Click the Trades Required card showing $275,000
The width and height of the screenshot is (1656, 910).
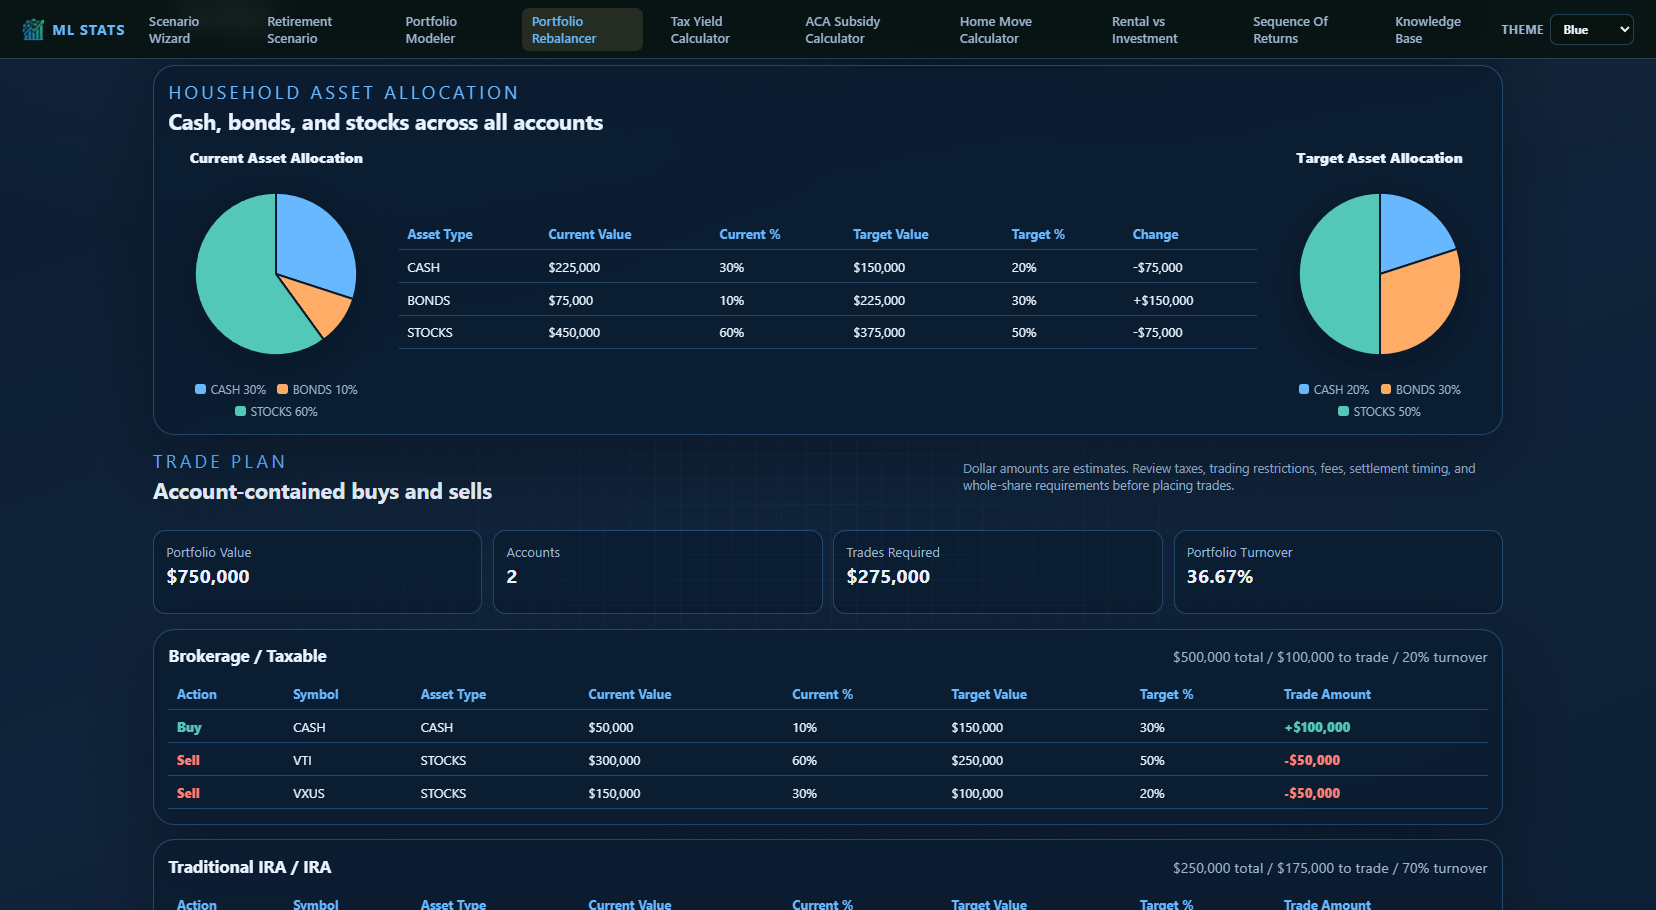[998, 572]
